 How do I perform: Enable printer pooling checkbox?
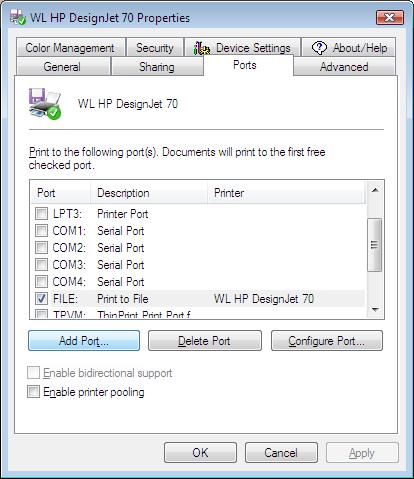click(34, 392)
